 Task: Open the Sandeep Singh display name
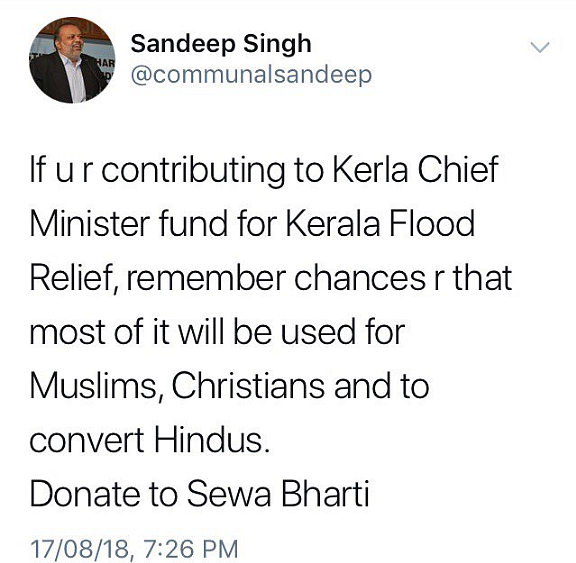[221, 44]
